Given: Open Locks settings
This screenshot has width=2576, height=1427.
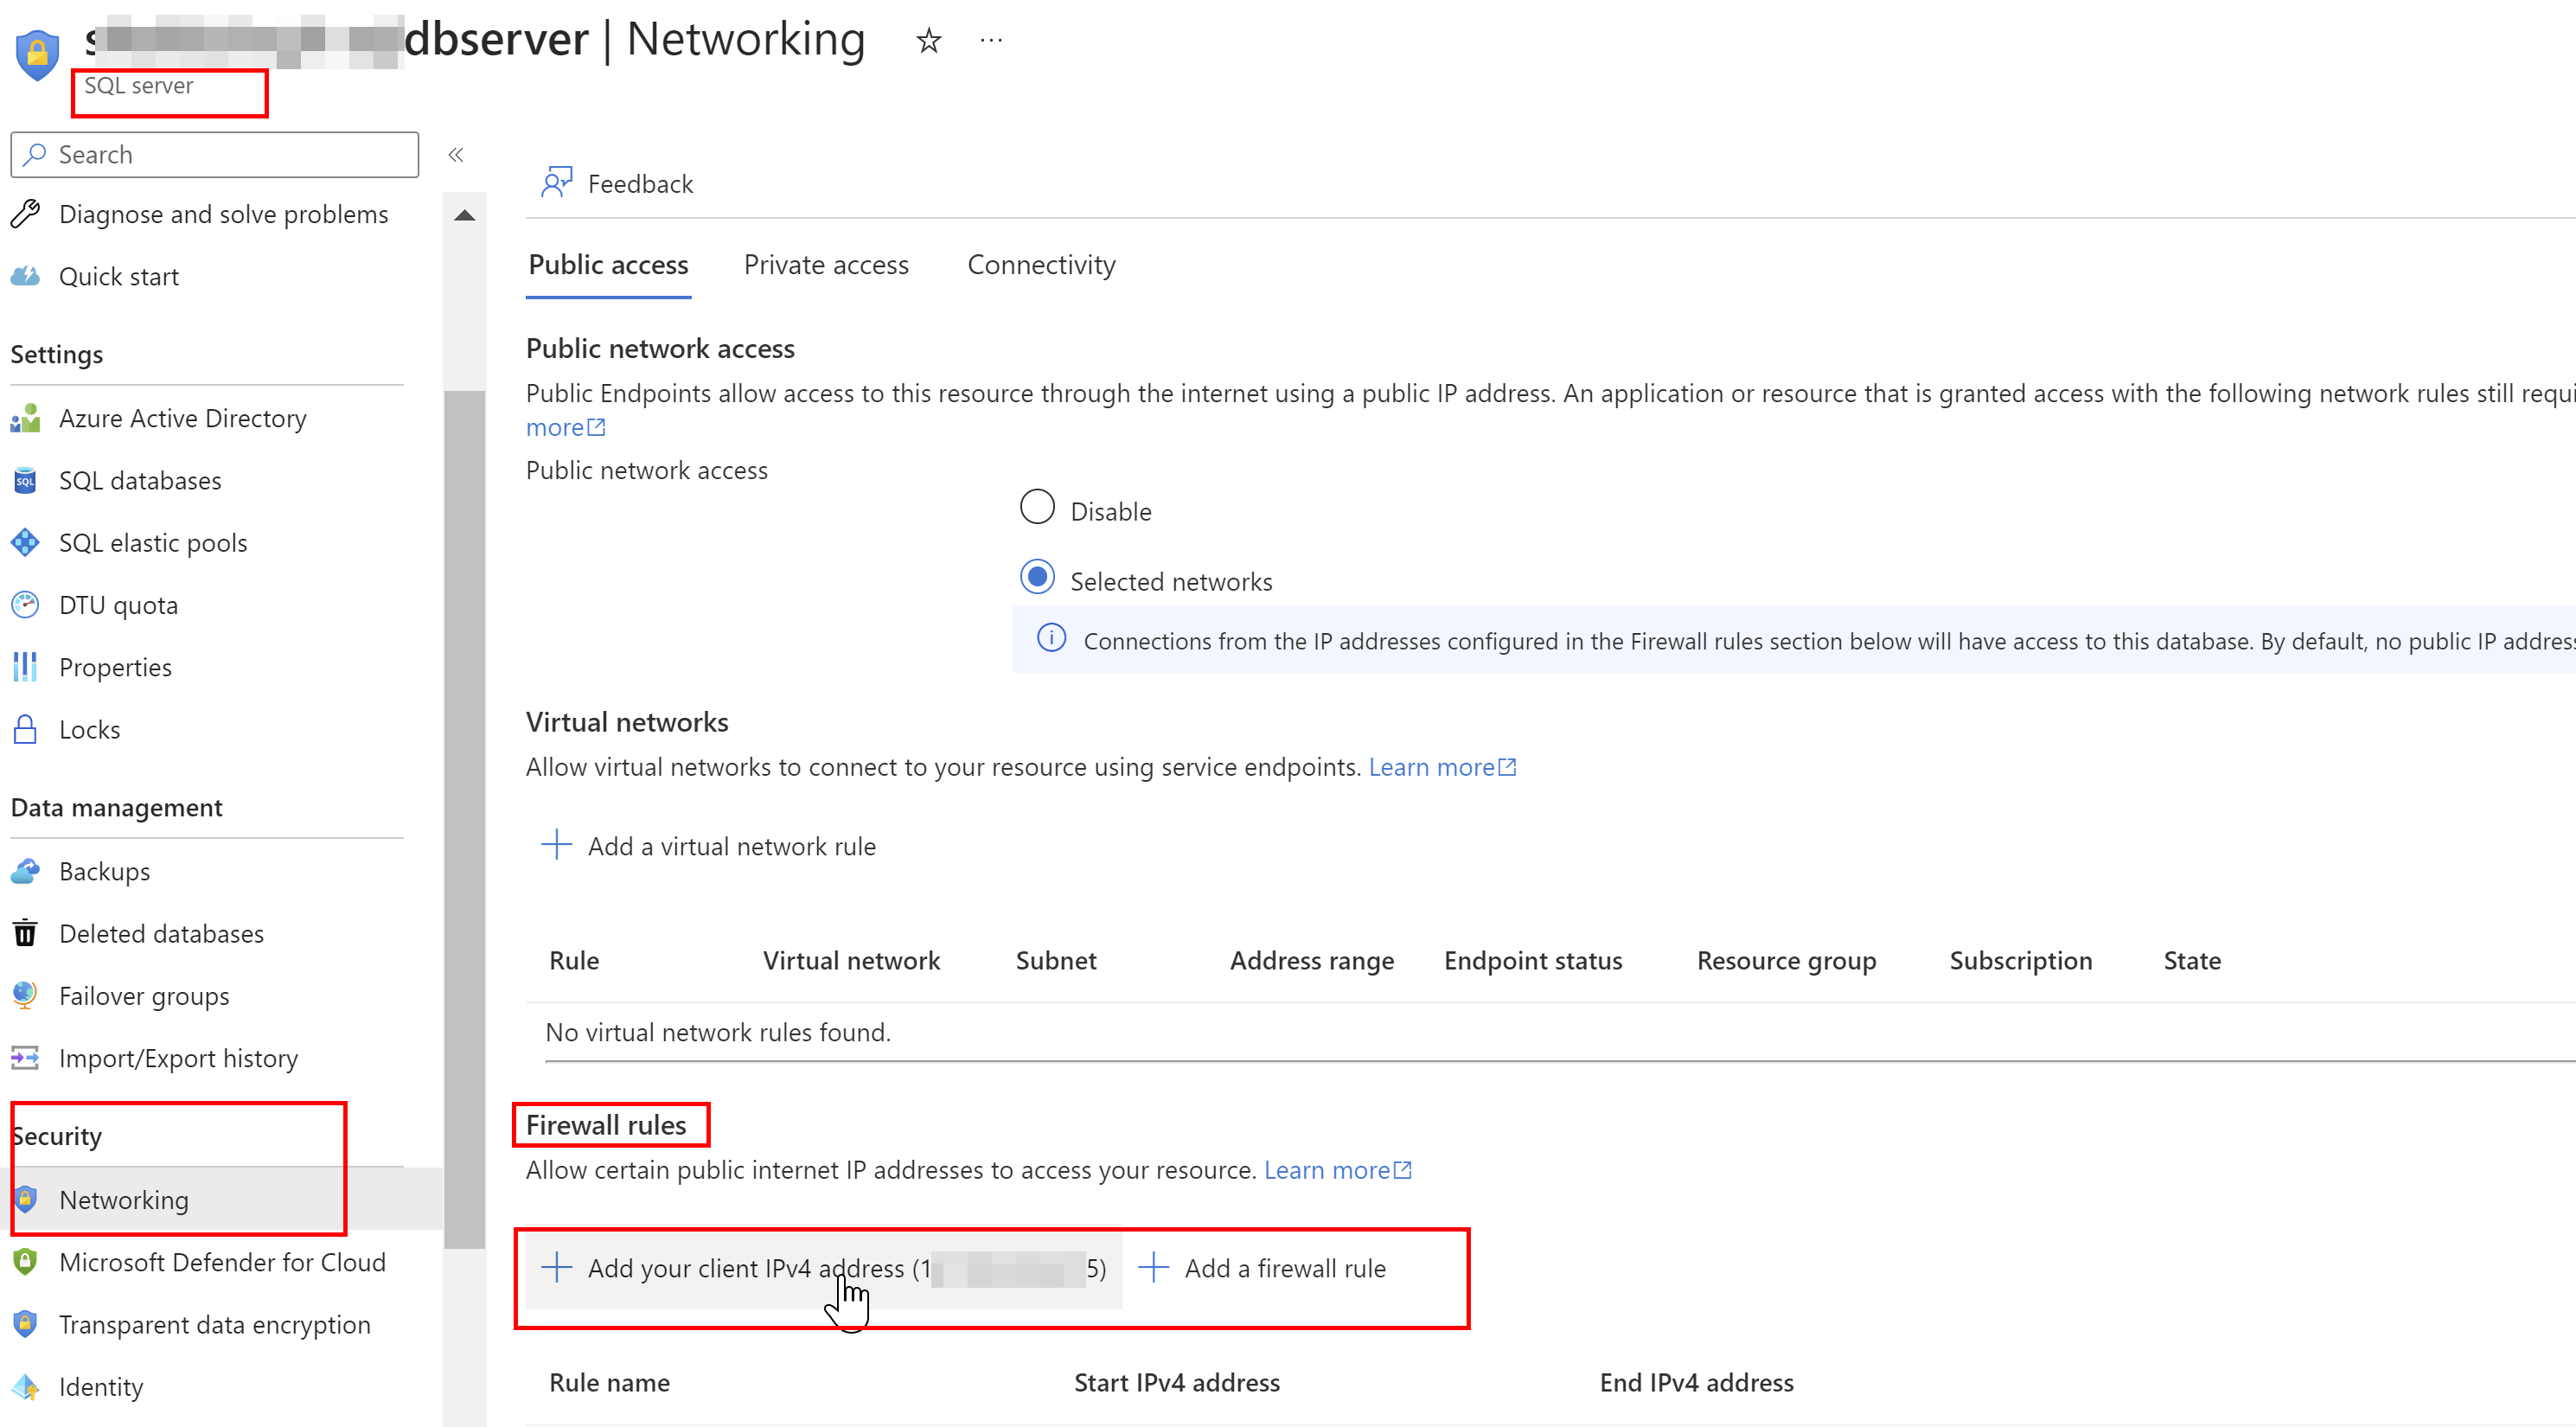Looking at the screenshot, I should 89,729.
